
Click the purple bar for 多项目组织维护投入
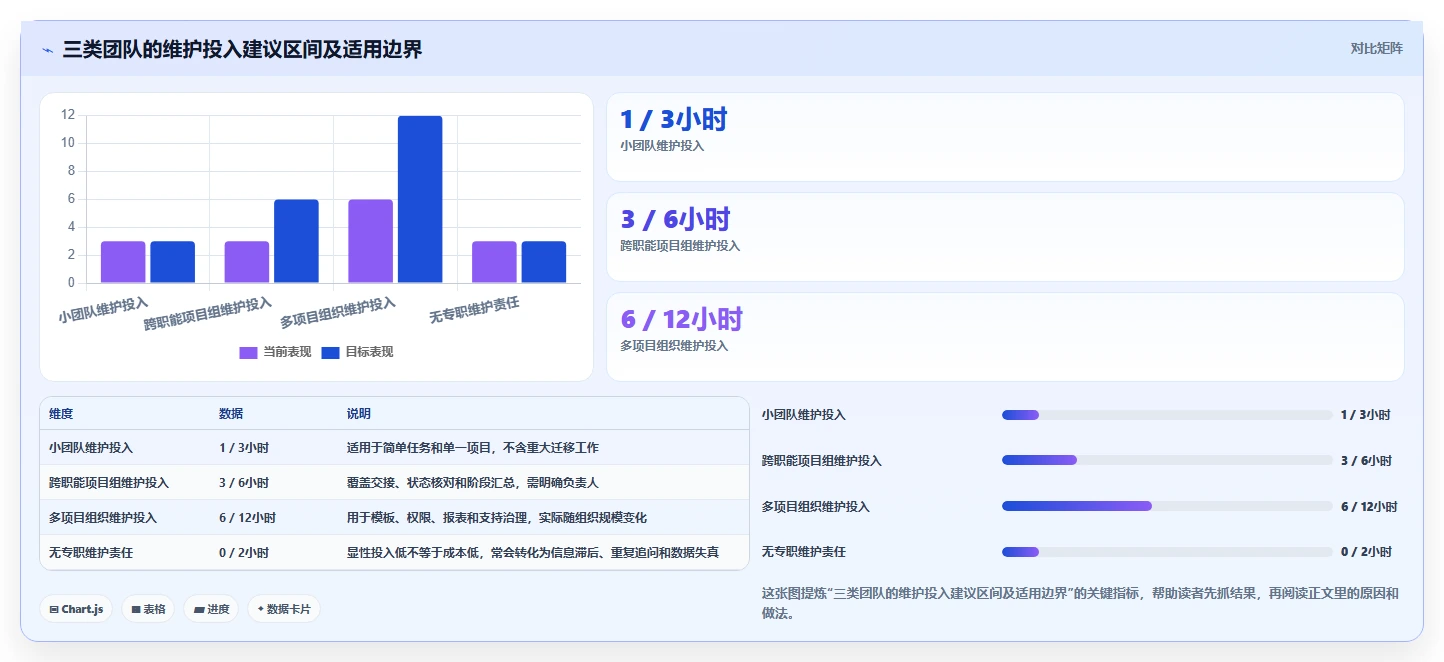tap(370, 241)
